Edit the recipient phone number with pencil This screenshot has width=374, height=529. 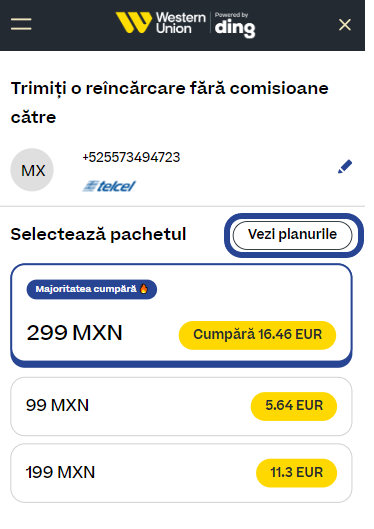[x=345, y=167]
